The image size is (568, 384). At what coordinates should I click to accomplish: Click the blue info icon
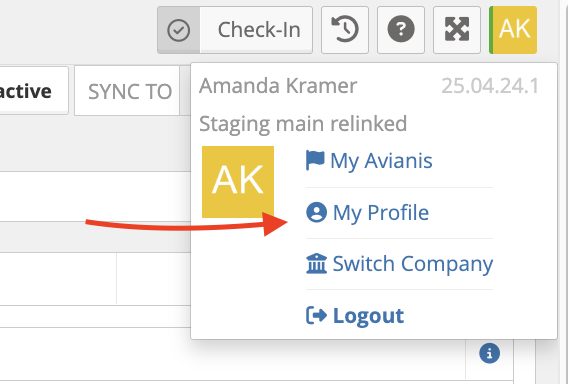point(489,353)
